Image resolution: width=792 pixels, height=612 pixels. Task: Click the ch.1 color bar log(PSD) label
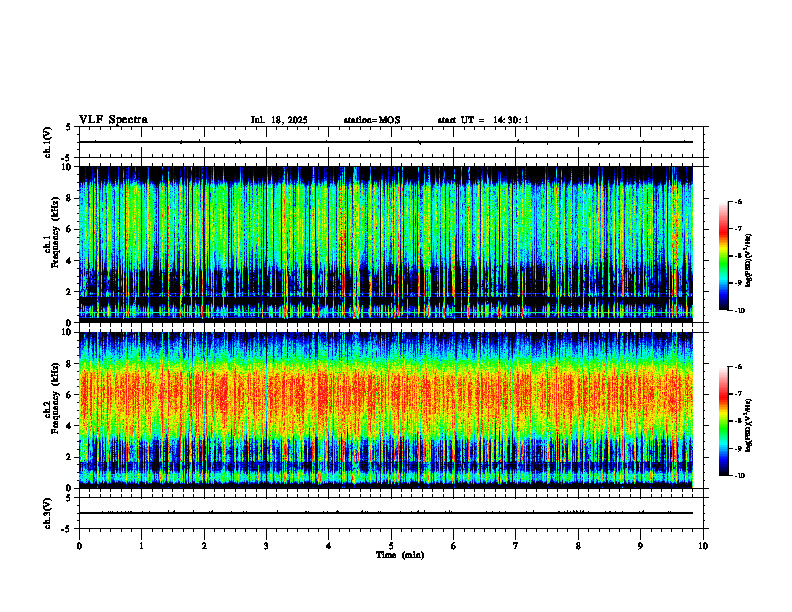click(x=749, y=261)
